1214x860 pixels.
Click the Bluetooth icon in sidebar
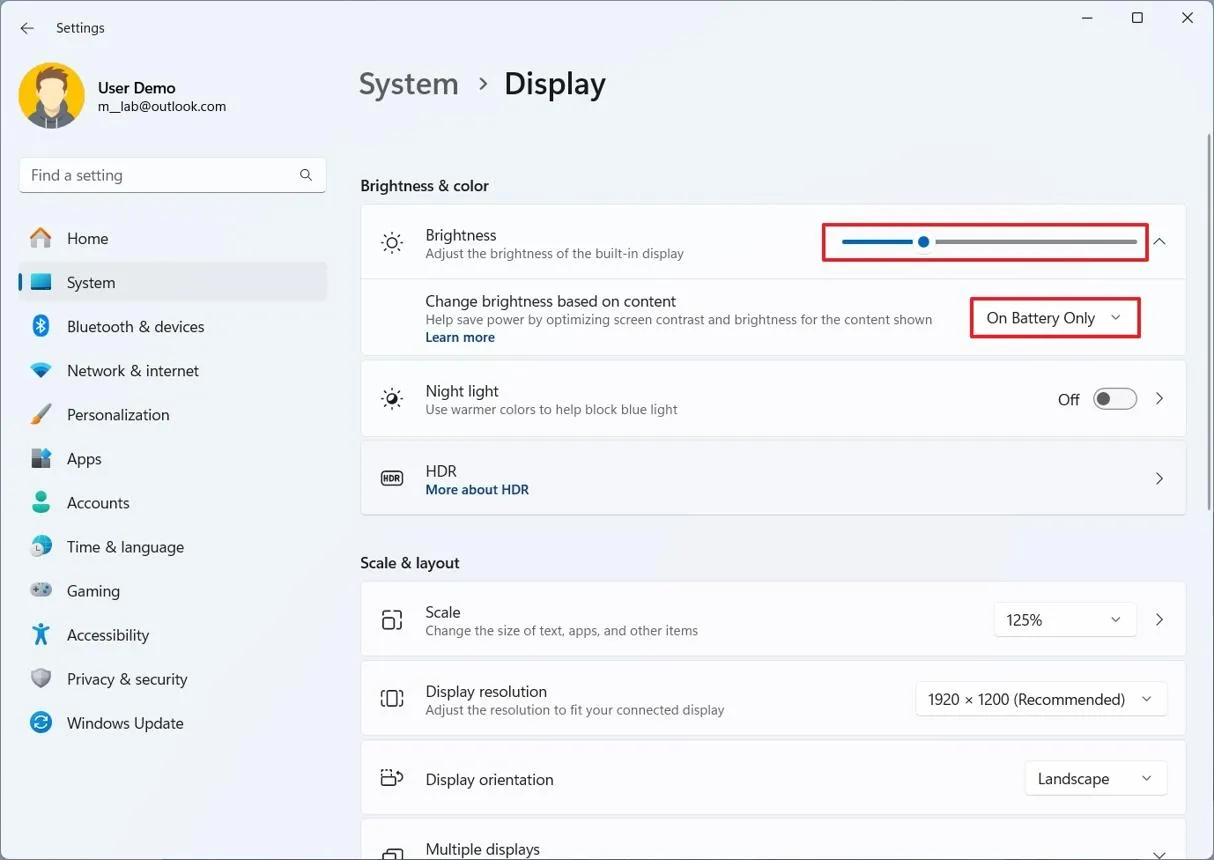pos(41,326)
